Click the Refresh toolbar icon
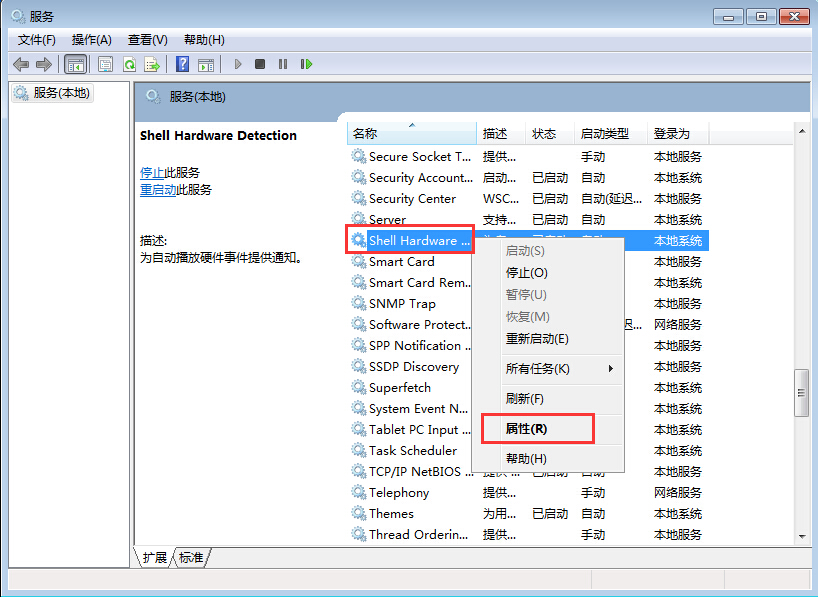This screenshot has width=818, height=597. [129, 64]
